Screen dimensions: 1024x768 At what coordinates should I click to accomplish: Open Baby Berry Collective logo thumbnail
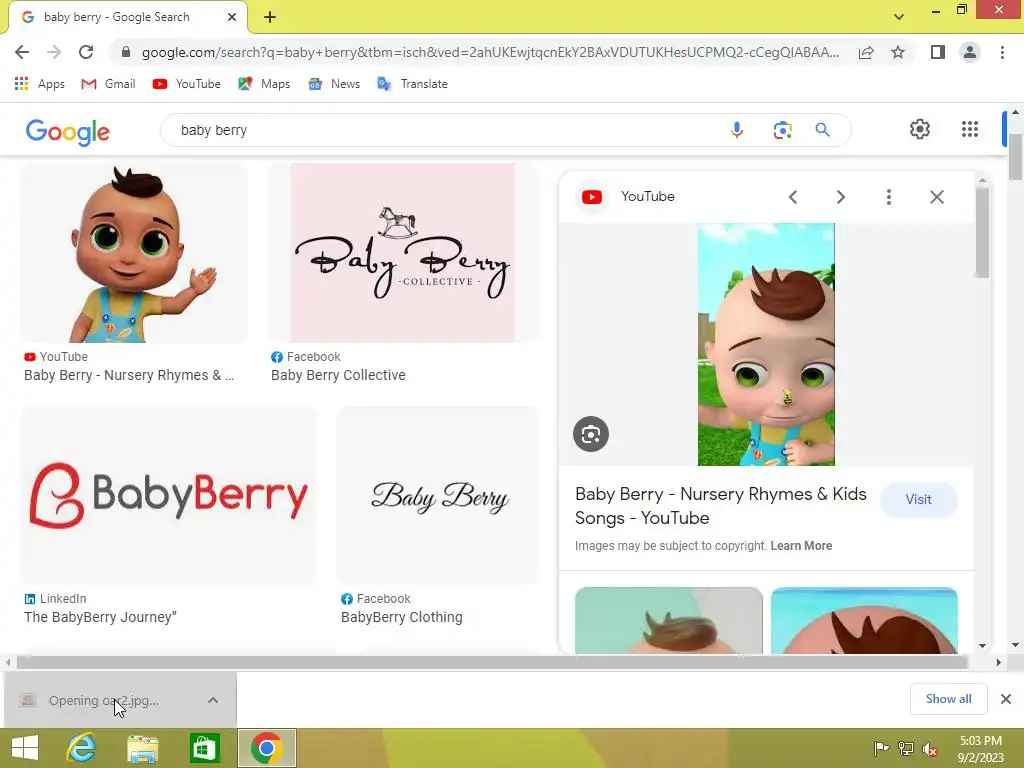(403, 253)
